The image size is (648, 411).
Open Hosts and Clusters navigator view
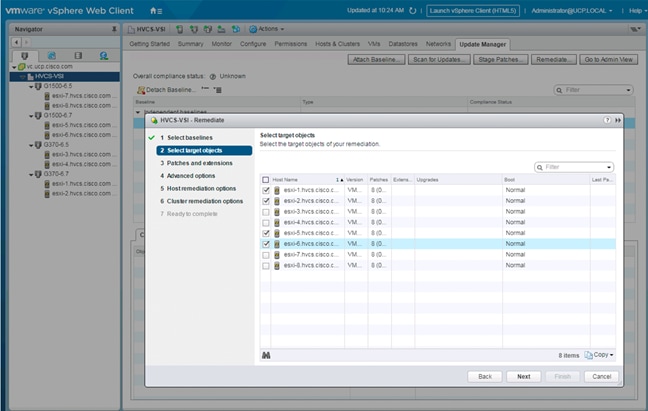[25, 56]
